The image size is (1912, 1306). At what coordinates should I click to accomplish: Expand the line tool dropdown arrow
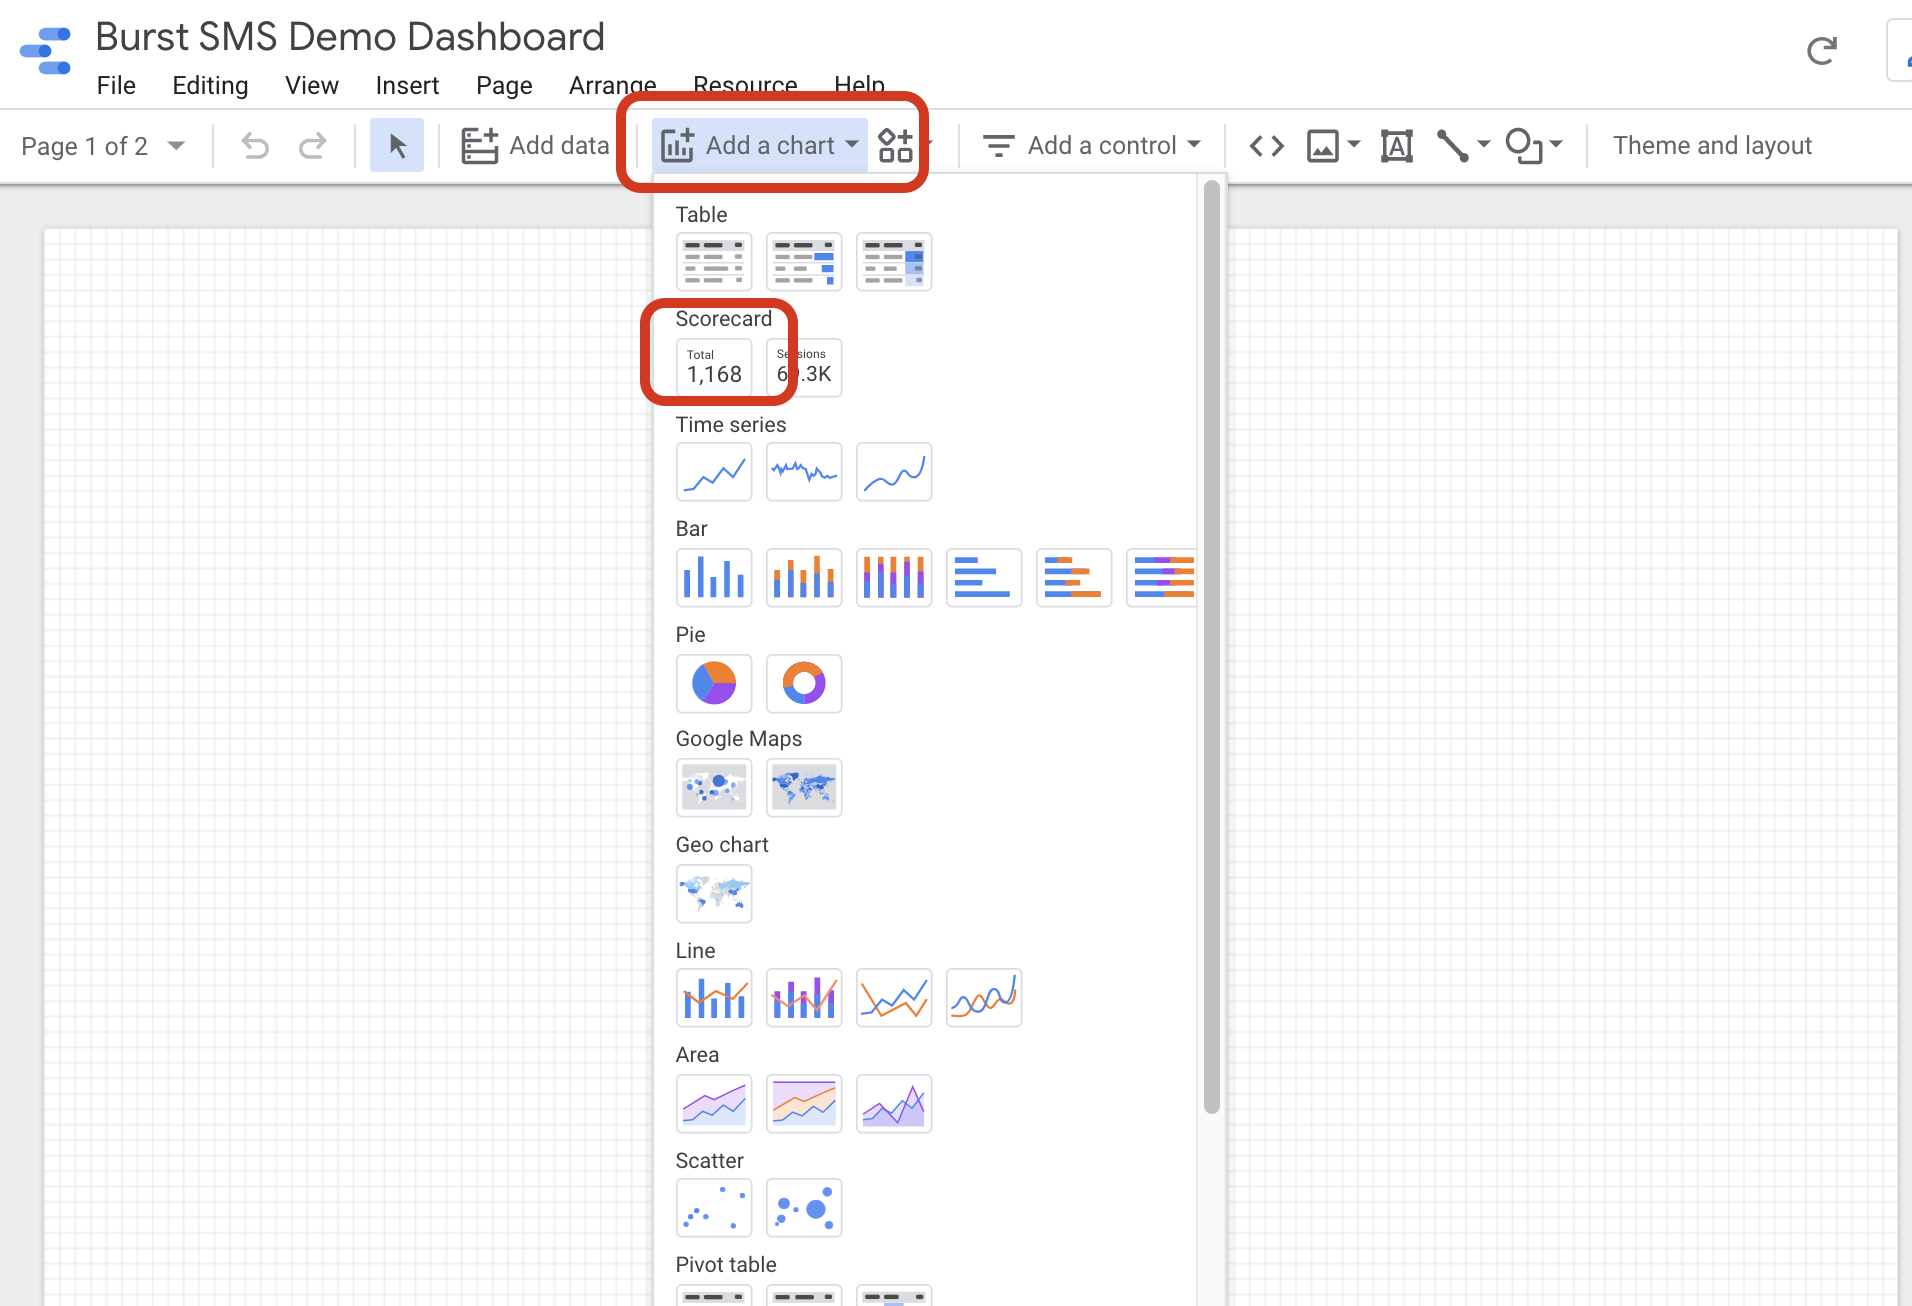tap(1484, 145)
